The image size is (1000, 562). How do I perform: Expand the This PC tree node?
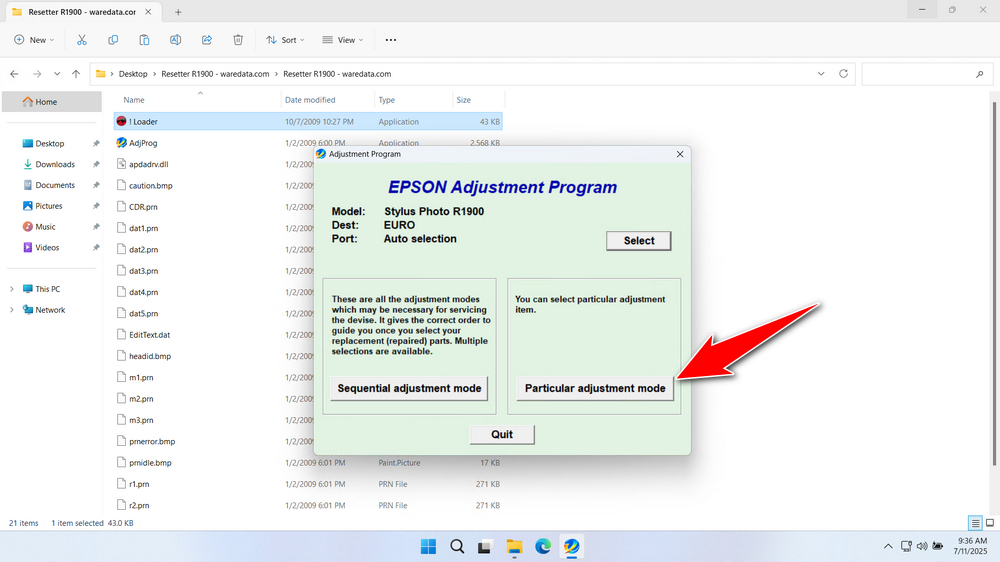tap(11, 289)
